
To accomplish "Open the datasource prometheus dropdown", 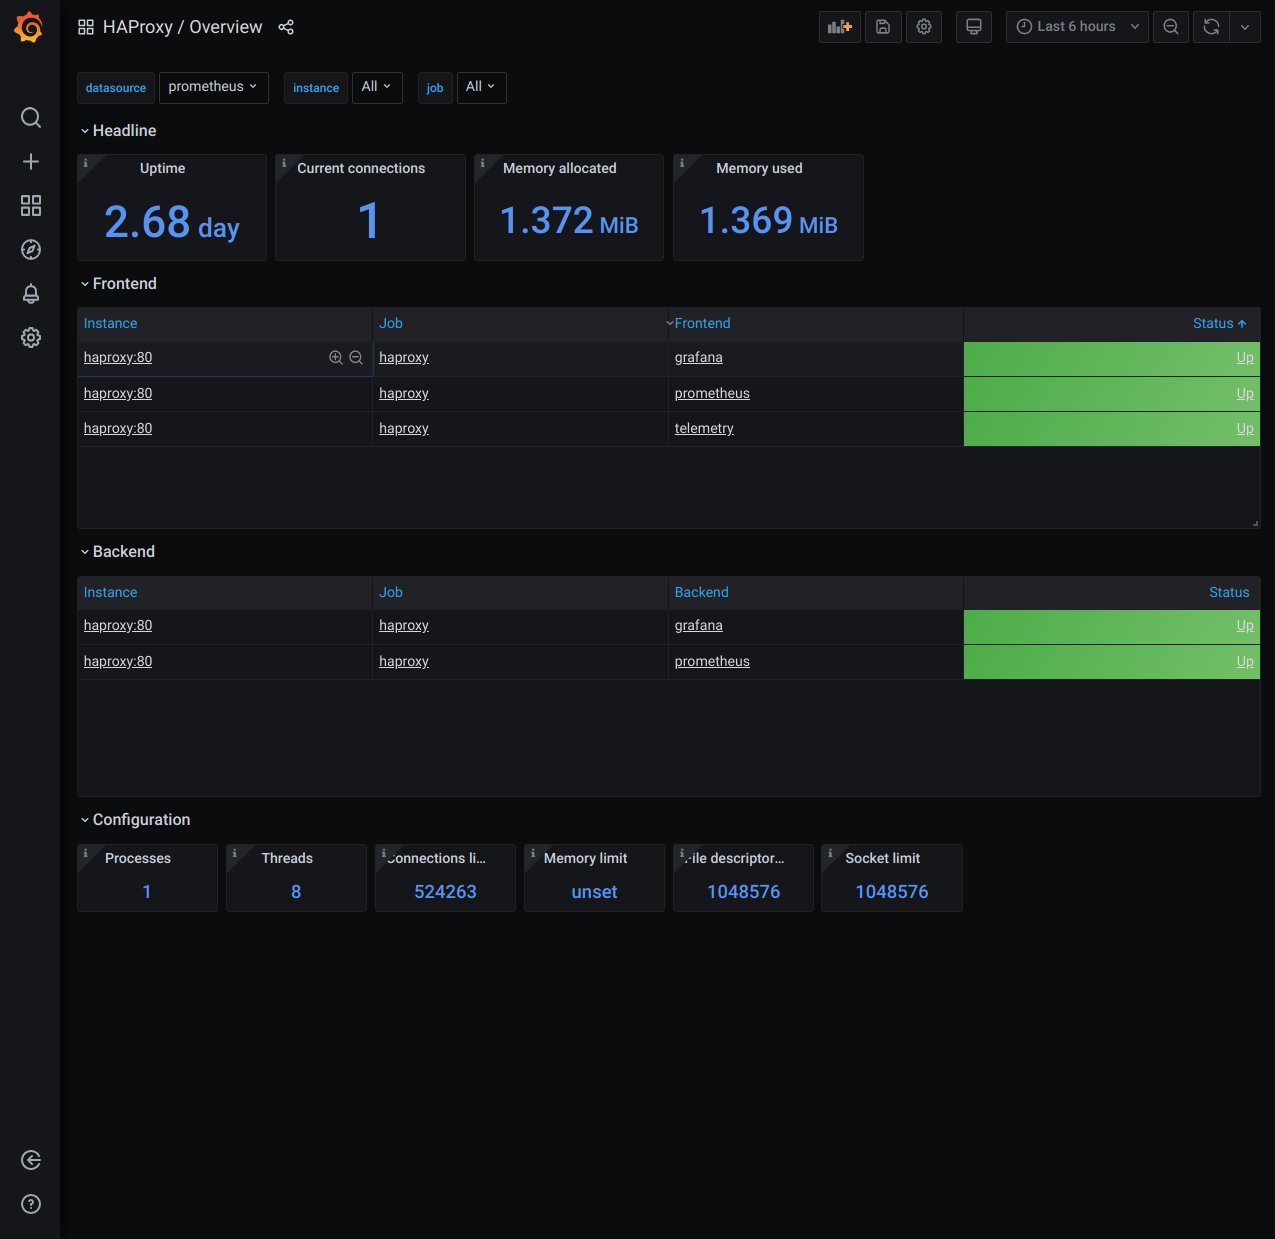I will [213, 87].
